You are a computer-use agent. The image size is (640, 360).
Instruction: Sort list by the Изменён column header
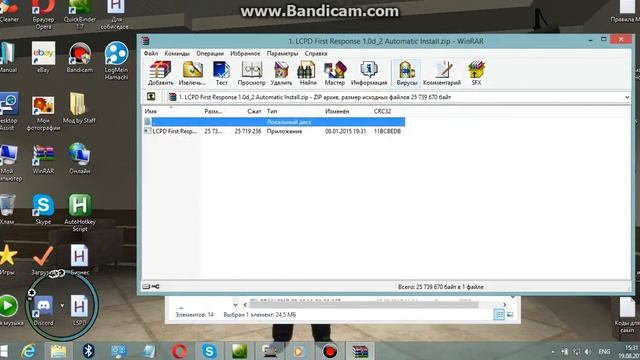(x=337, y=111)
